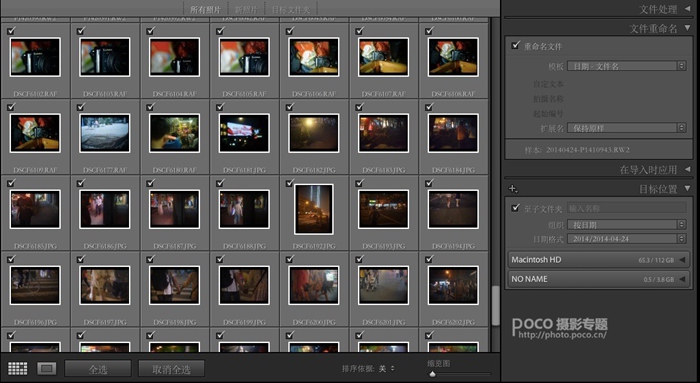Uncheck the photo DSCF6102.RAF
This screenshot has height=383, width=700.
tap(11, 31)
